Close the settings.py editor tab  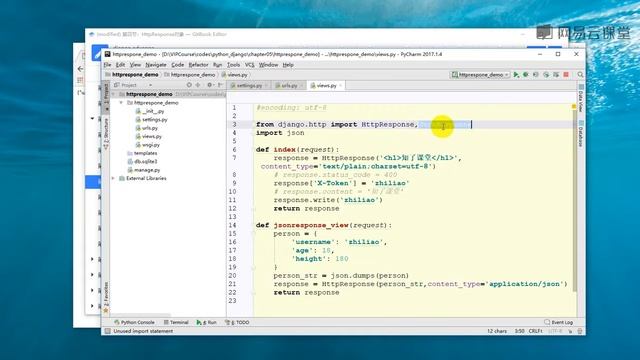[266, 85]
